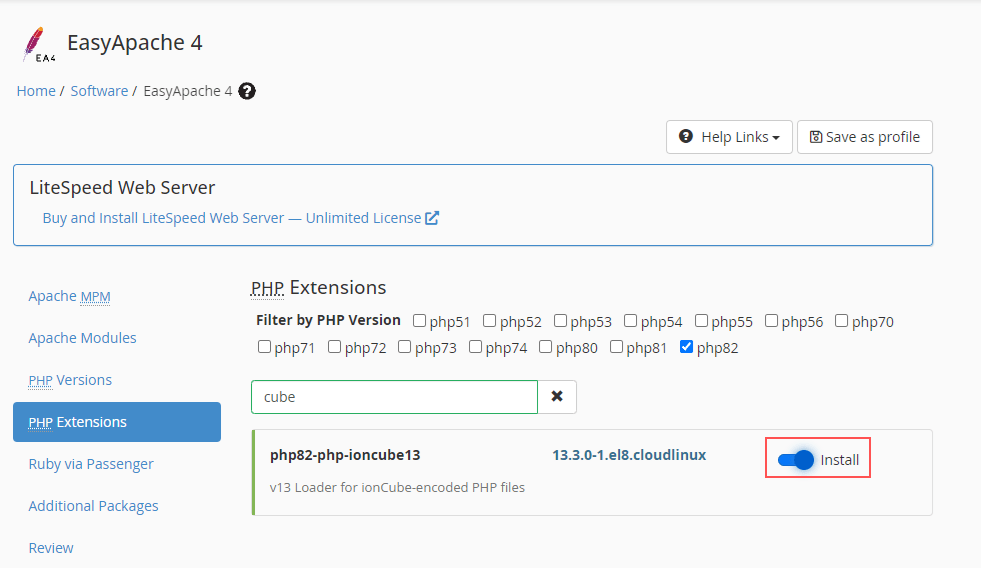Check the php56 filter checkbox

[x=771, y=321]
